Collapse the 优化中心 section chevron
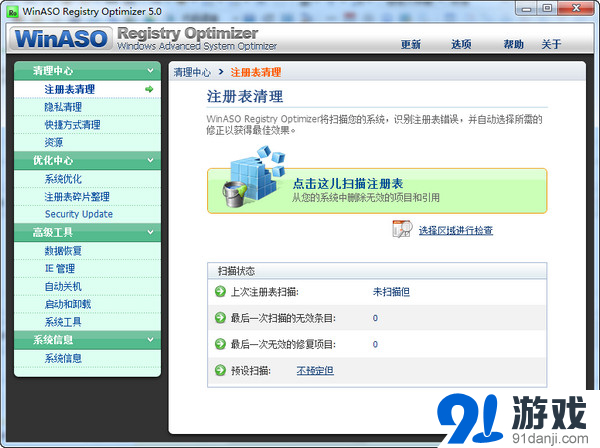This screenshot has width=600, height=448. point(150,160)
